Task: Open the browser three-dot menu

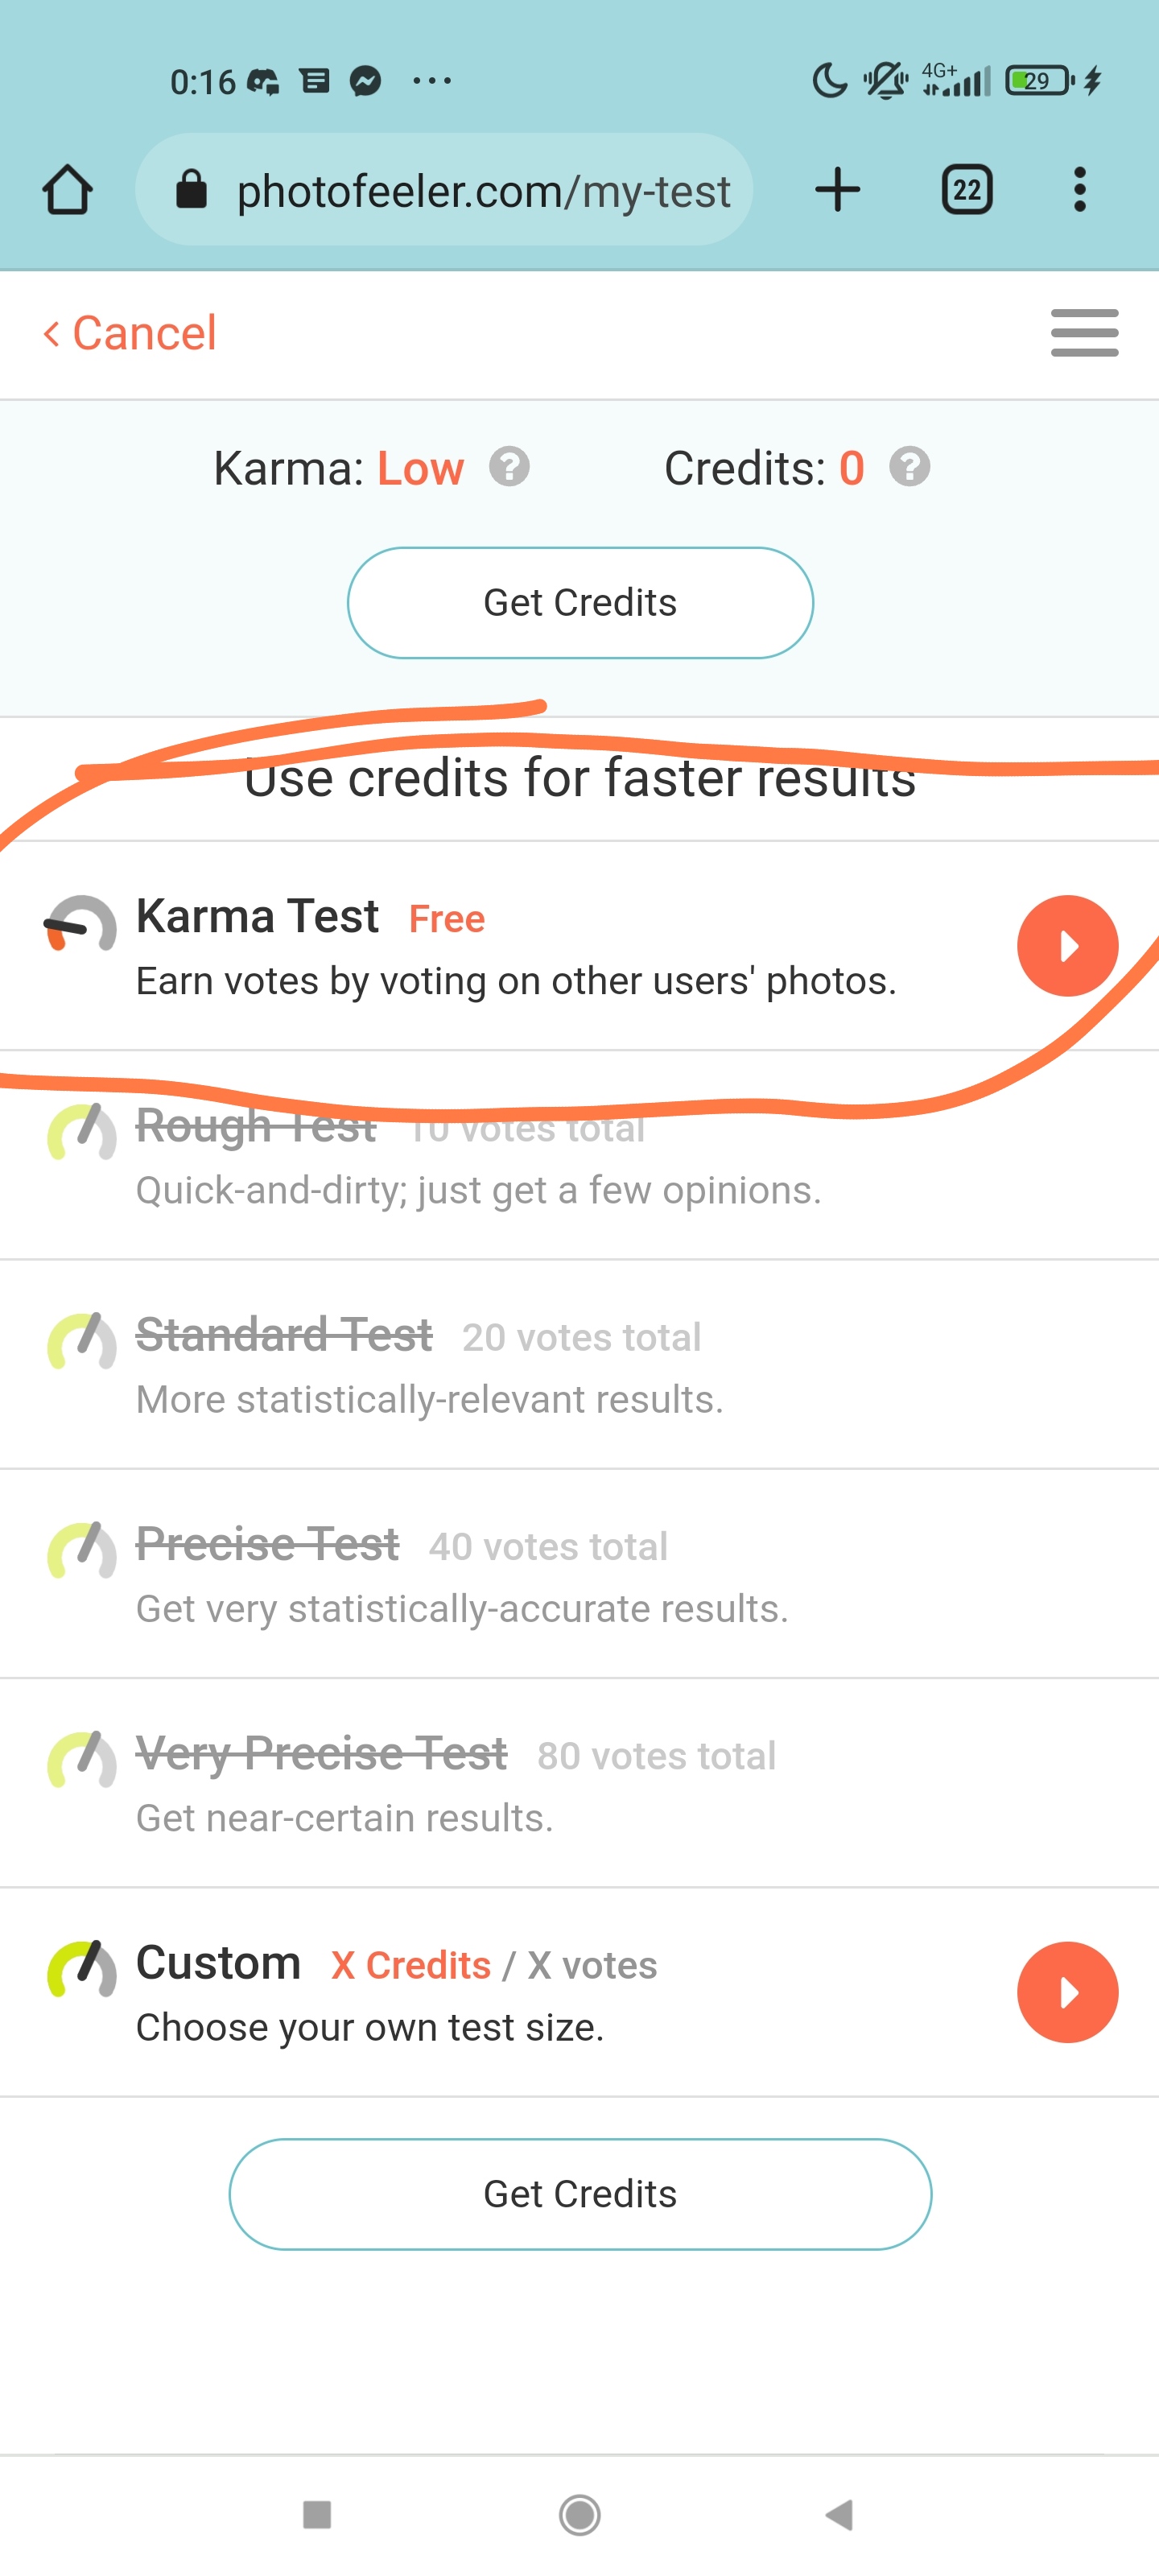Action: click(x=1079, y=190)
